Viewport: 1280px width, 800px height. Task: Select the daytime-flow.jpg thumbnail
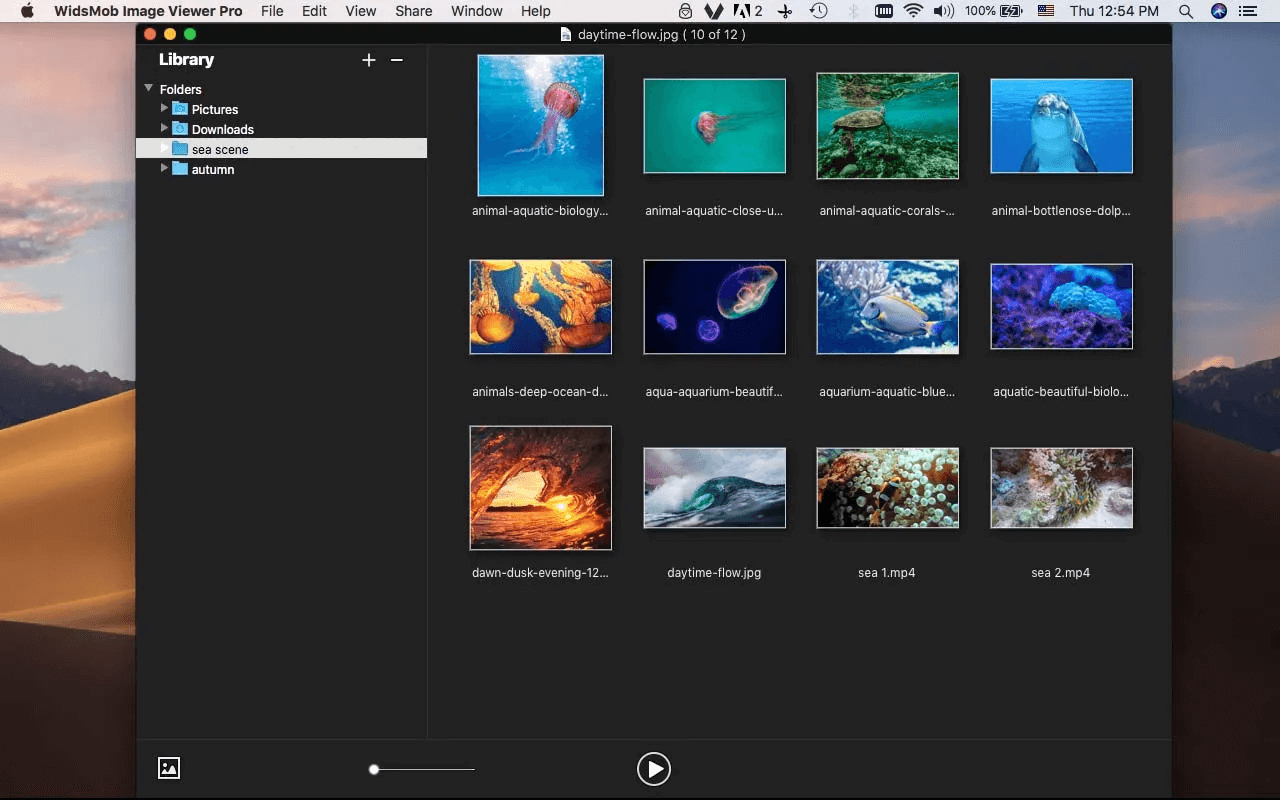pos(714,488)
